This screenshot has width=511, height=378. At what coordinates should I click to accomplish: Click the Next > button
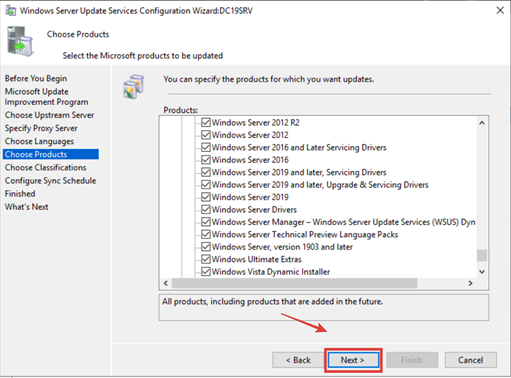[353, 360]
